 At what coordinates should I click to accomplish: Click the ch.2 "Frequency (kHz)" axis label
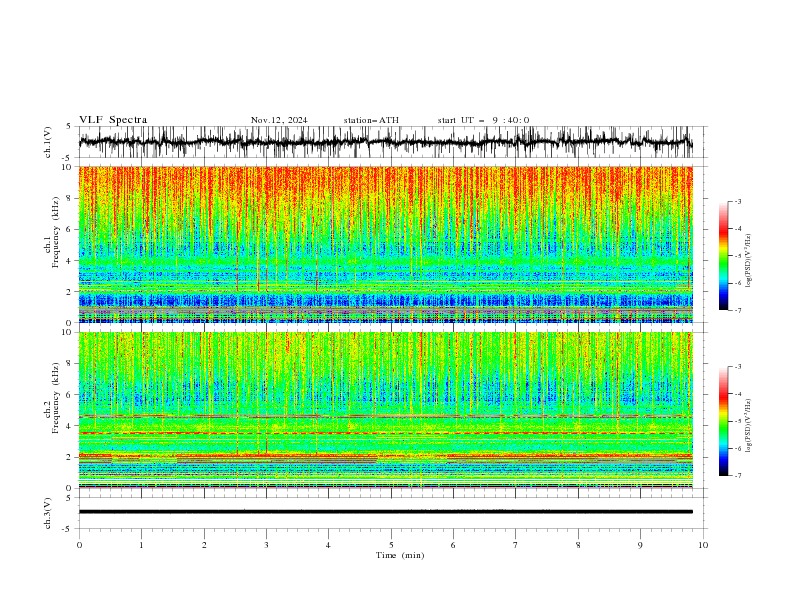pos(55,398)
